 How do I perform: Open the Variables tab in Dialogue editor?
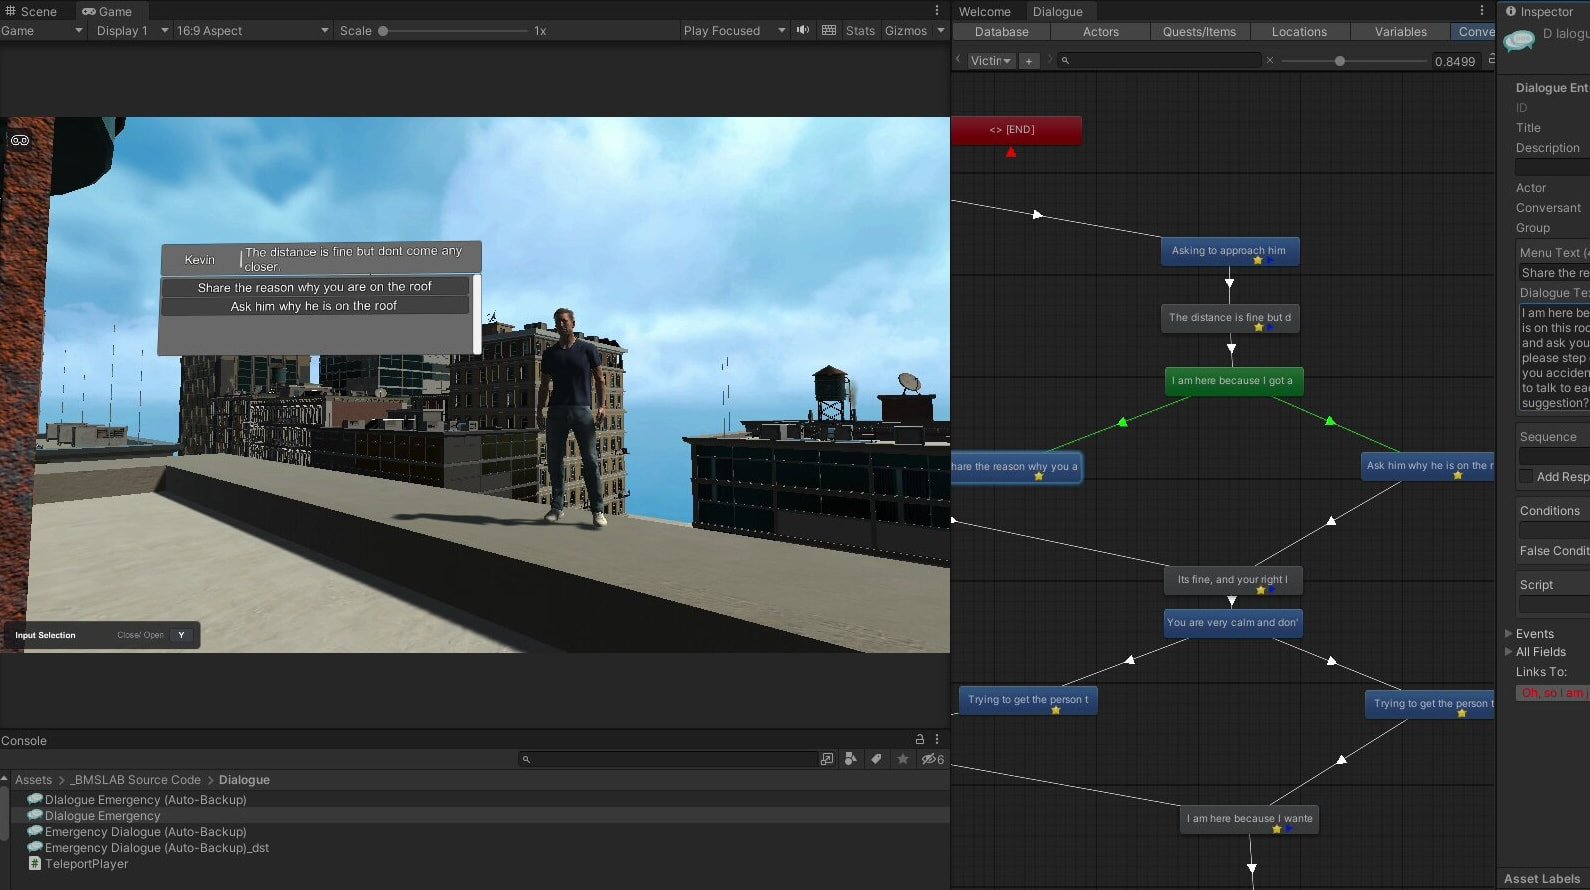click(x=1400, y=32)
